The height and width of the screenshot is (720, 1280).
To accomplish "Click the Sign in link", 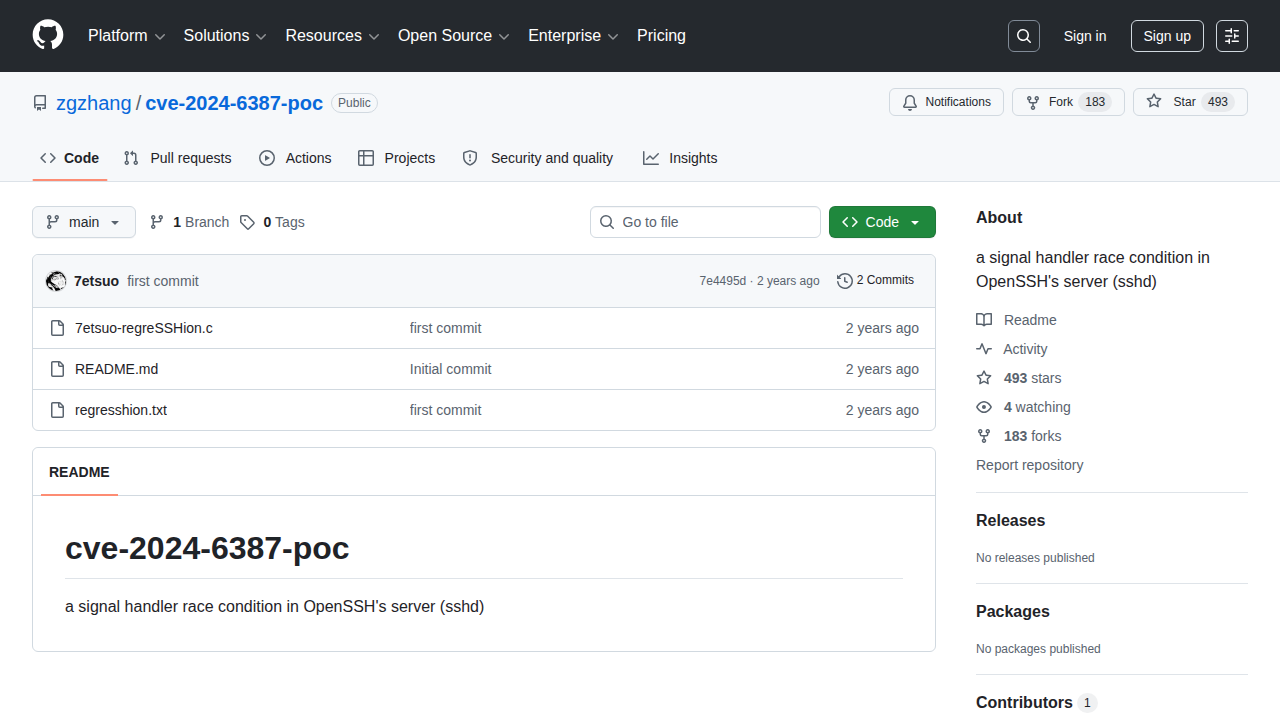I will point(1085,36).
